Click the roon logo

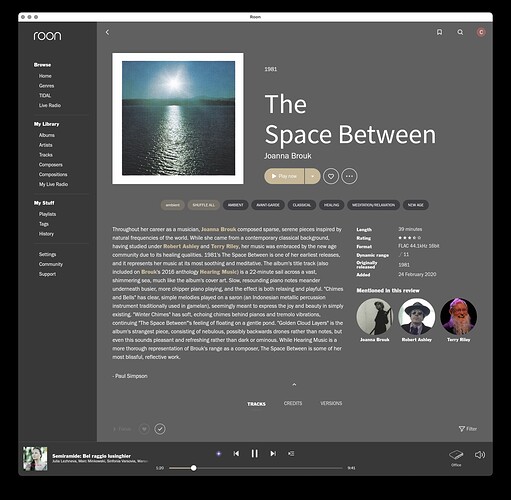[x=47, y=36]
